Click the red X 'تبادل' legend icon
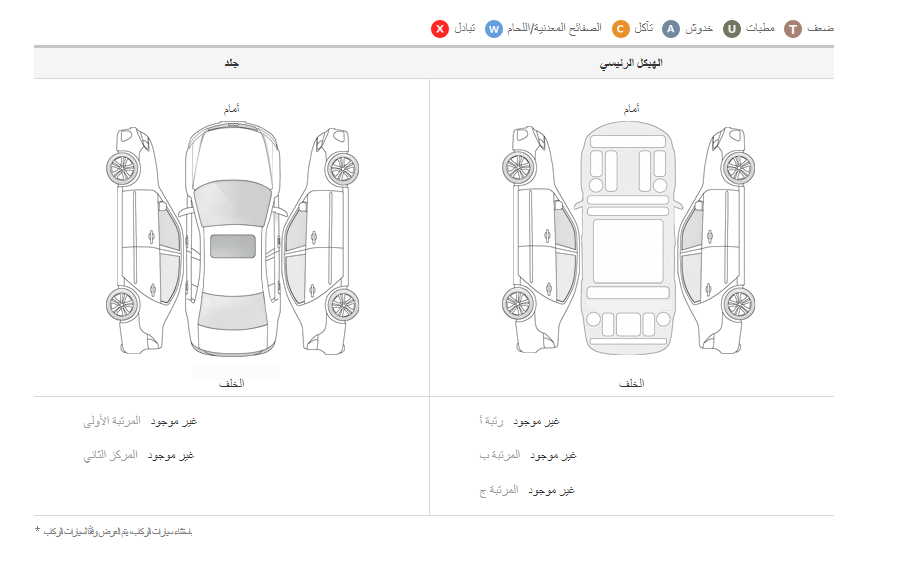Screen dimensions: 904x581 click(x=440, y=29)
